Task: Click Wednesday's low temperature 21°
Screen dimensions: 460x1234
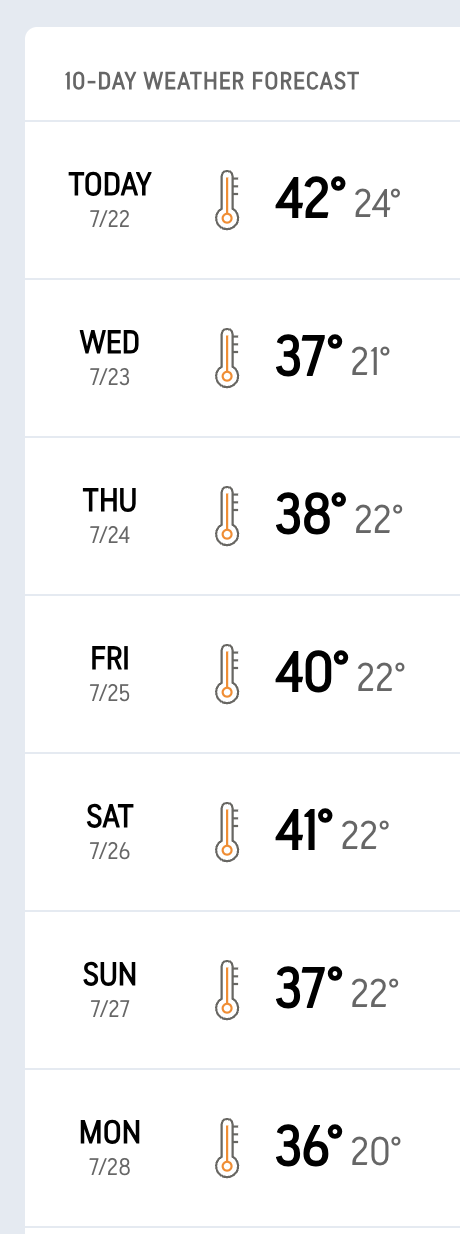Action: (371, 362)
